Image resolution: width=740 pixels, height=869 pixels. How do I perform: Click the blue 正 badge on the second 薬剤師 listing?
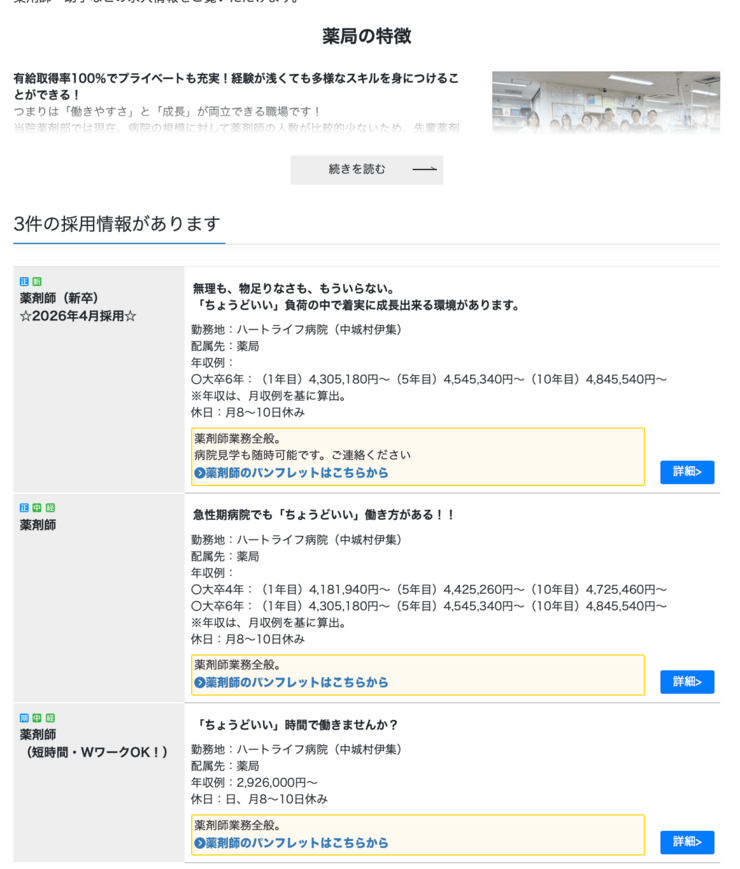pyautogui.click(x=24, y=508)
